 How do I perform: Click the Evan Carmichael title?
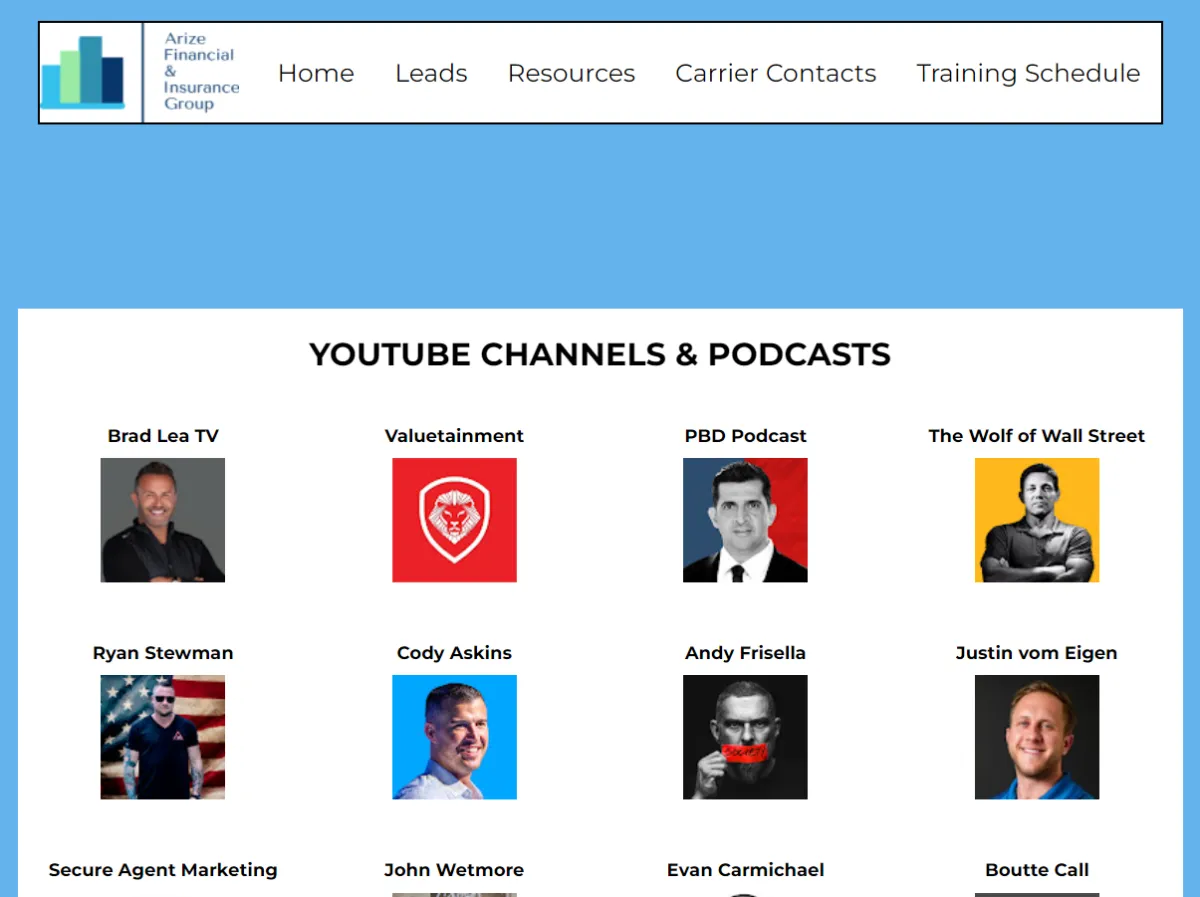coord(745,870)
